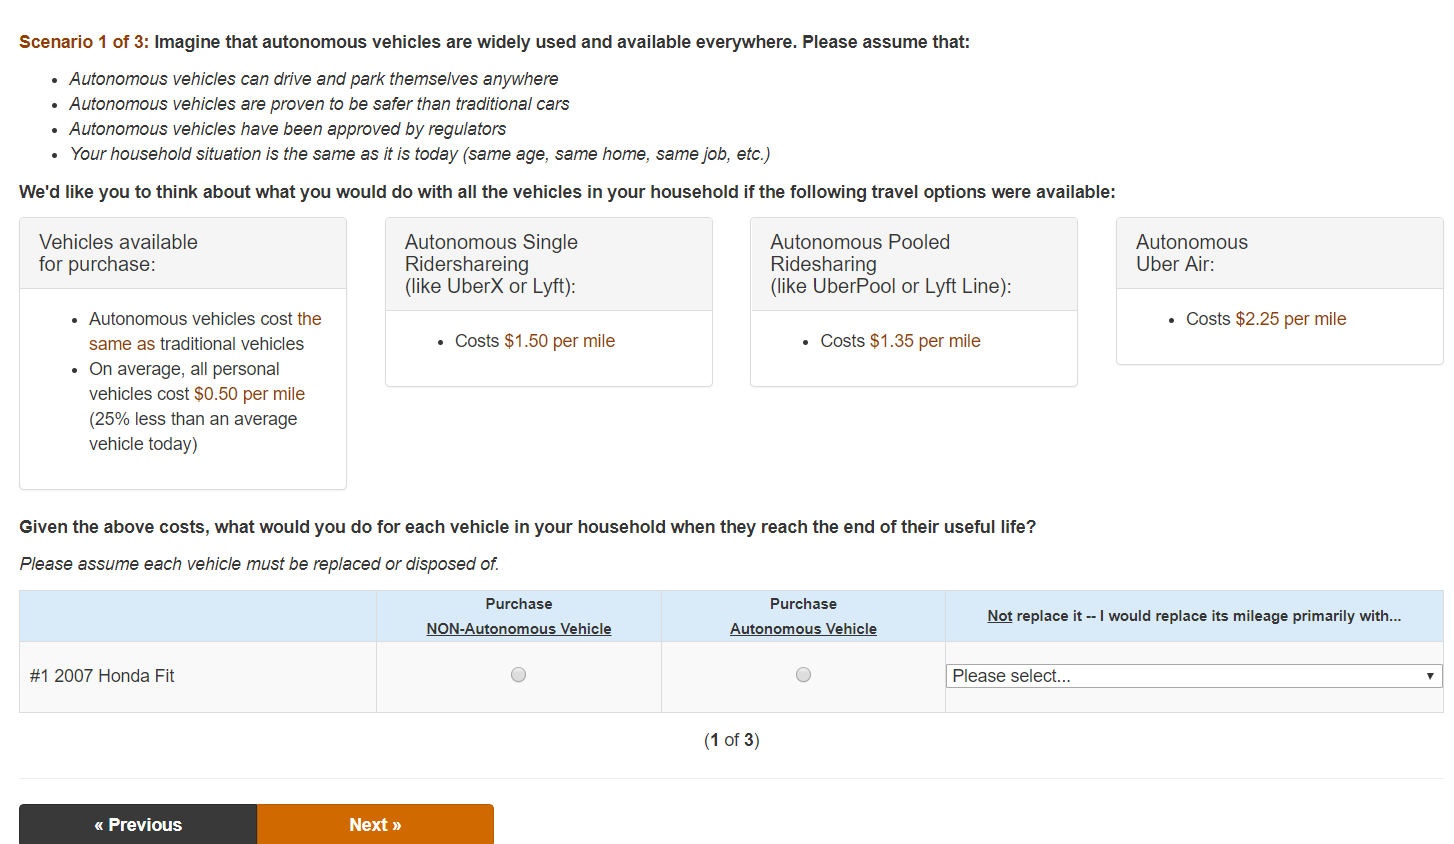
Task: Click the $1.35 per mile cost text
Action: (x=925, y=341)
